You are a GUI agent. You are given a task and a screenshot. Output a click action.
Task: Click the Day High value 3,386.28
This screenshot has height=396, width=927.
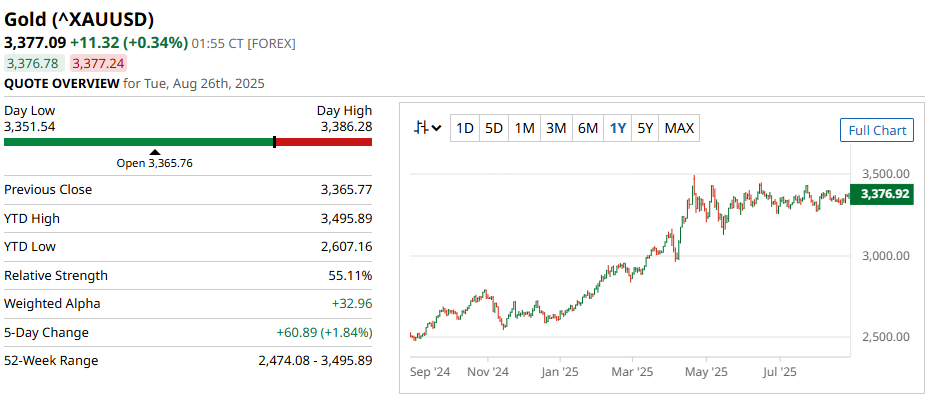click(x=346, y=126)
